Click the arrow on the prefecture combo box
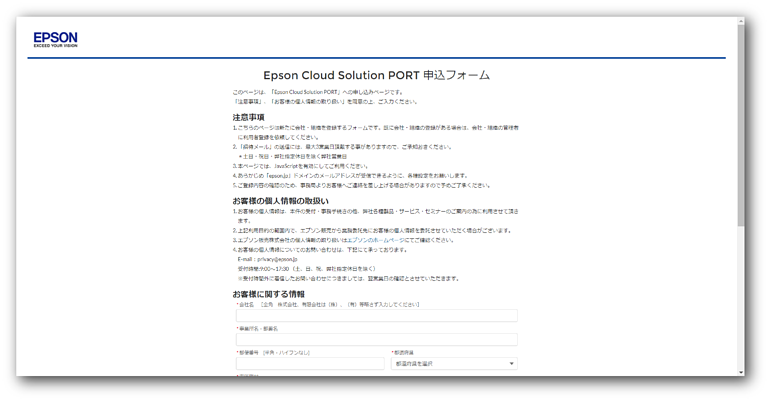This screenshot has height=401, width=769. click(x=512, y=364)
